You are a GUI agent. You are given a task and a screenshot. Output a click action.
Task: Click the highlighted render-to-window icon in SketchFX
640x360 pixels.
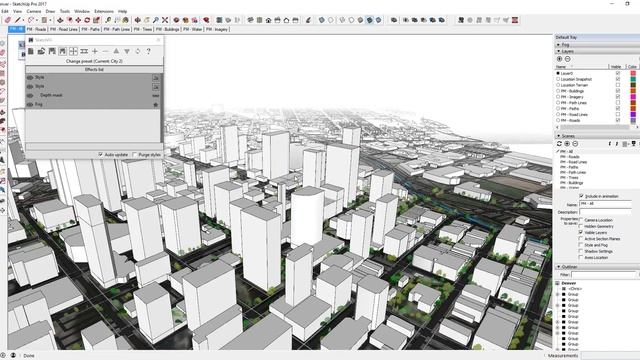coord(62,51)
